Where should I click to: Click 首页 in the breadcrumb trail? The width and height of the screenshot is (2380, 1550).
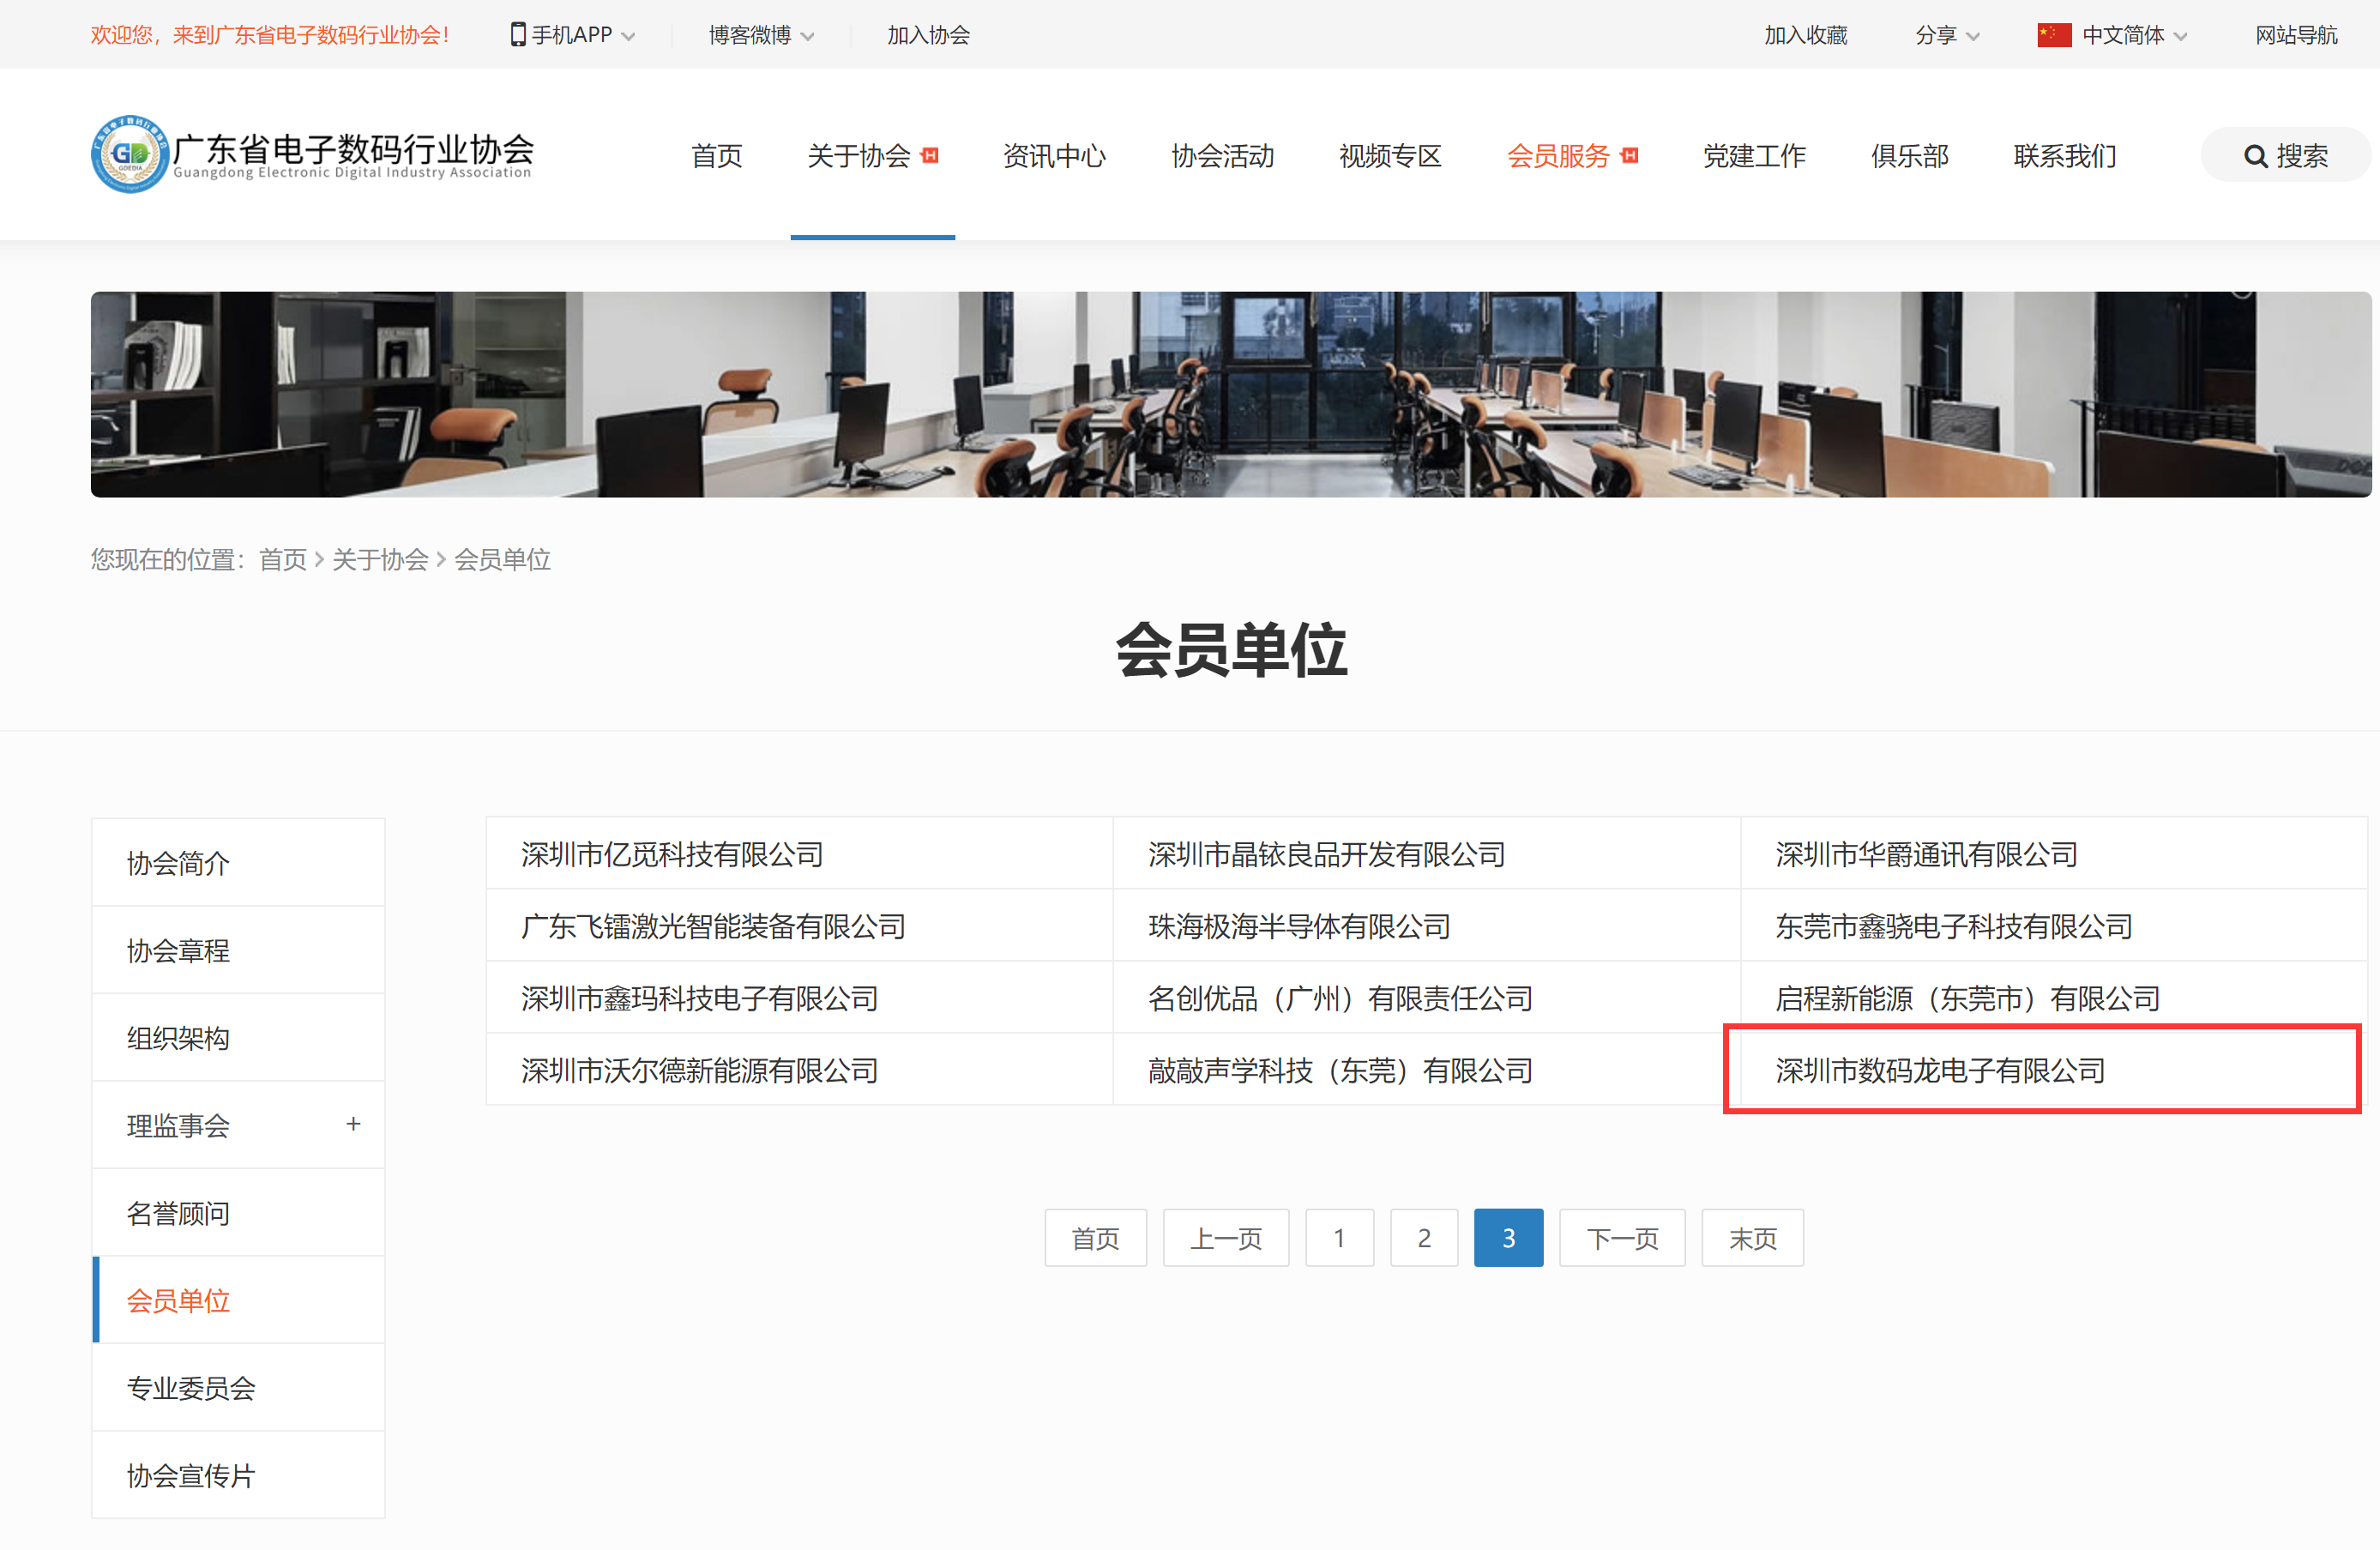[283, 560]
